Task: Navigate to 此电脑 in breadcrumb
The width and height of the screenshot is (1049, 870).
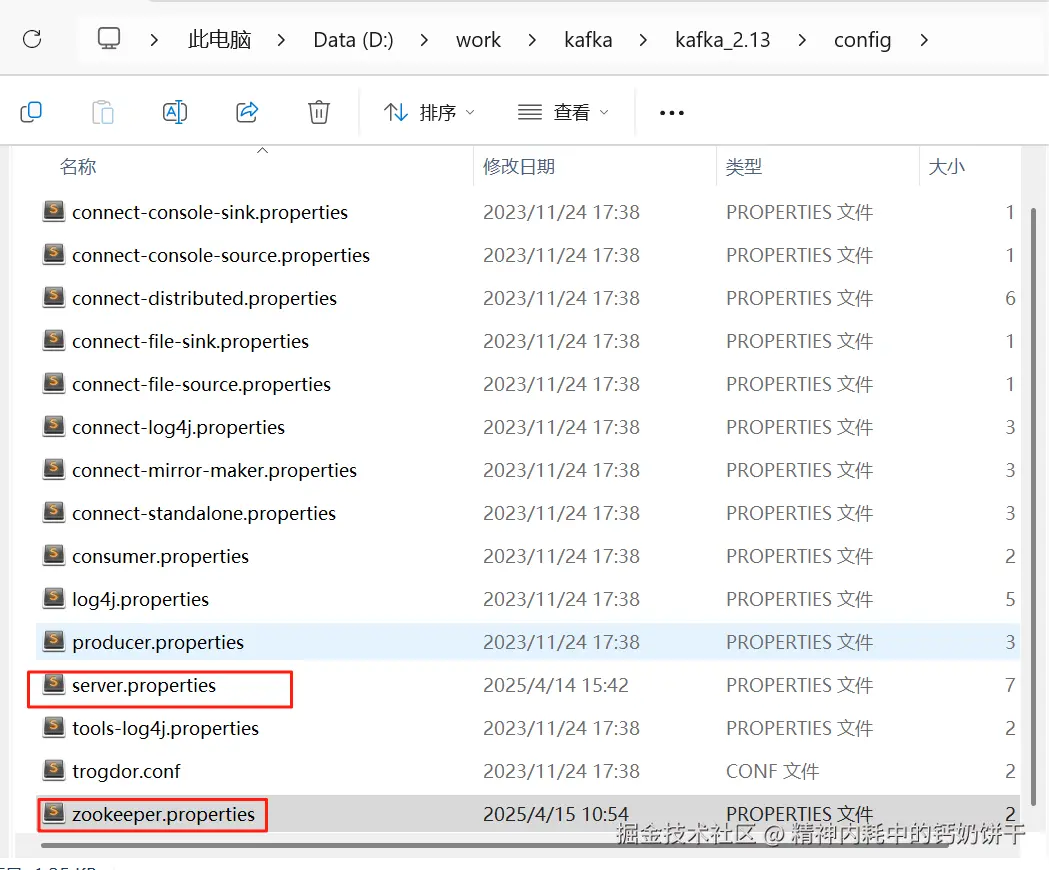Action: [x=219, y=39]
